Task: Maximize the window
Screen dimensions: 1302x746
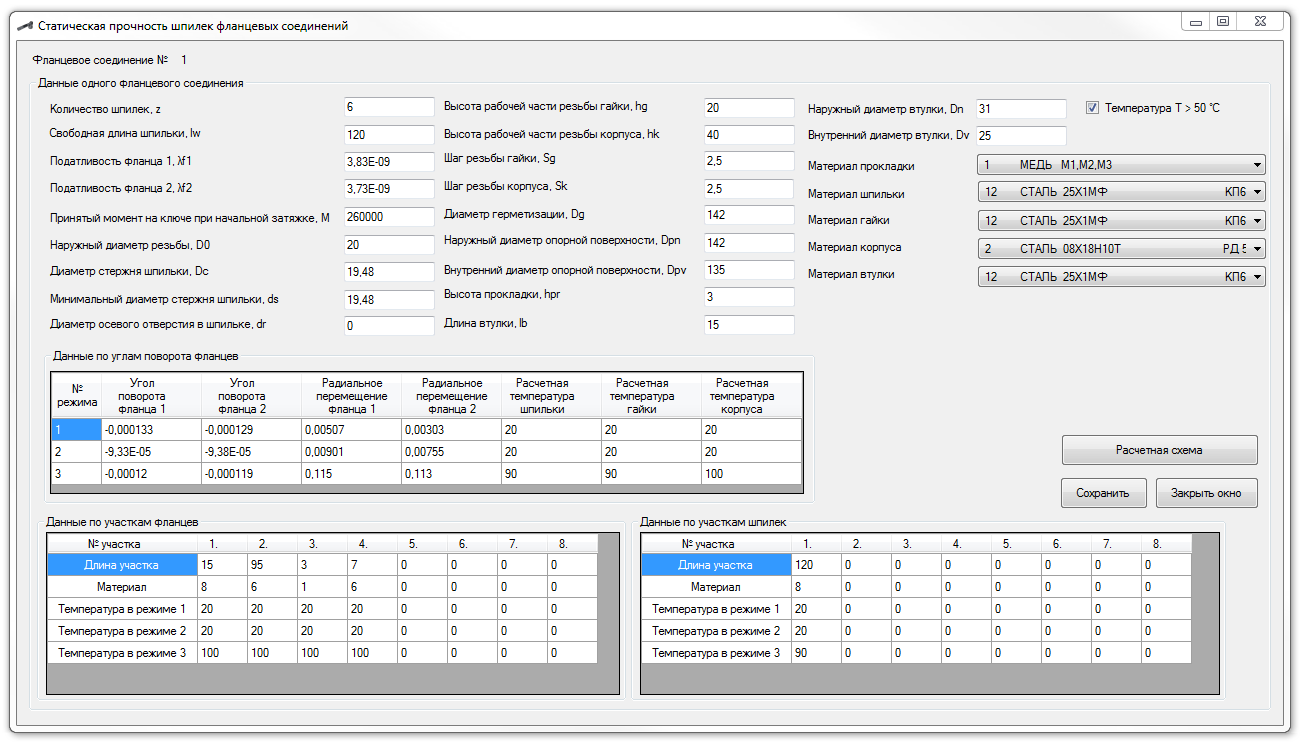Action: pyautogui.click(x=1222, y=21)
